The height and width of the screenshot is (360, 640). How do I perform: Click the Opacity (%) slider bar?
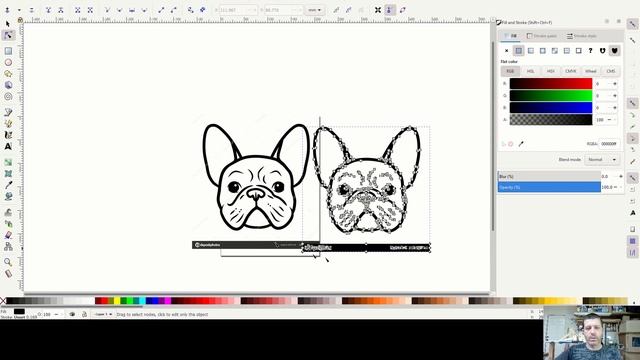tap(549, 187)
